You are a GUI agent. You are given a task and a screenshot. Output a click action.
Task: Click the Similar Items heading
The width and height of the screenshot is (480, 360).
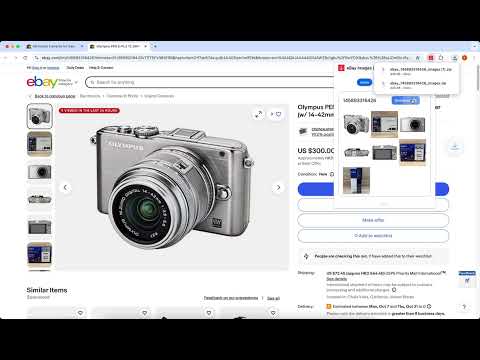[47, 290]
